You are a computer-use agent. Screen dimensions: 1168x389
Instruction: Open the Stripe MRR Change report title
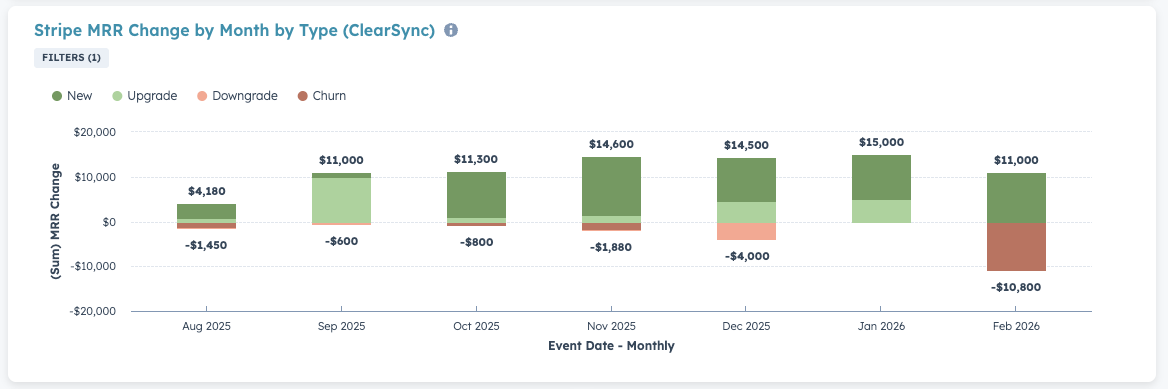(x=234, y=31)
